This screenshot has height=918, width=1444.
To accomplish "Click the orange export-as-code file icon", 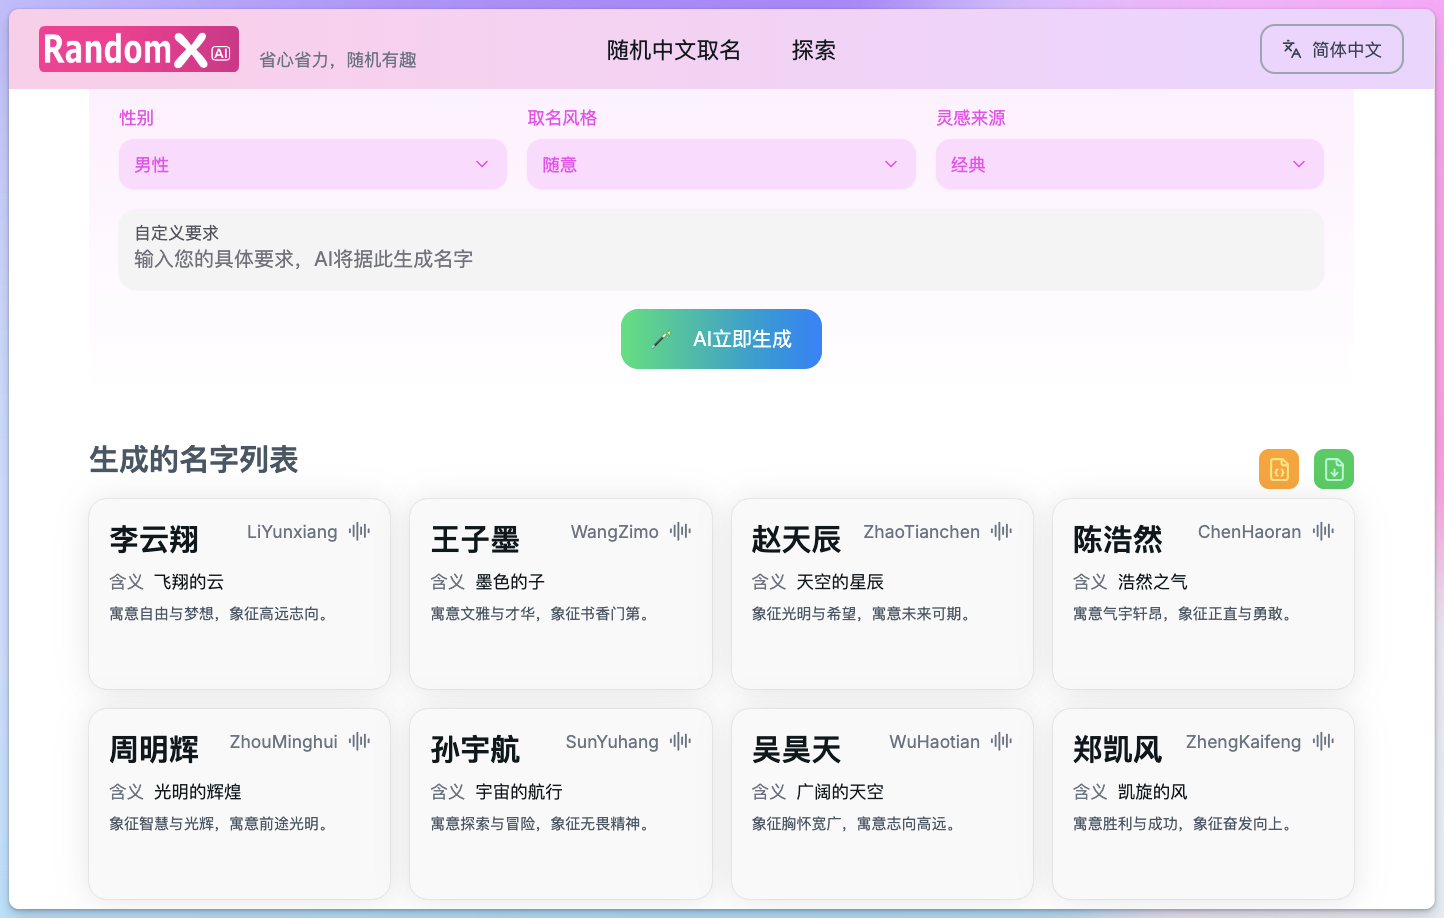I will [x=1278, y=468].
